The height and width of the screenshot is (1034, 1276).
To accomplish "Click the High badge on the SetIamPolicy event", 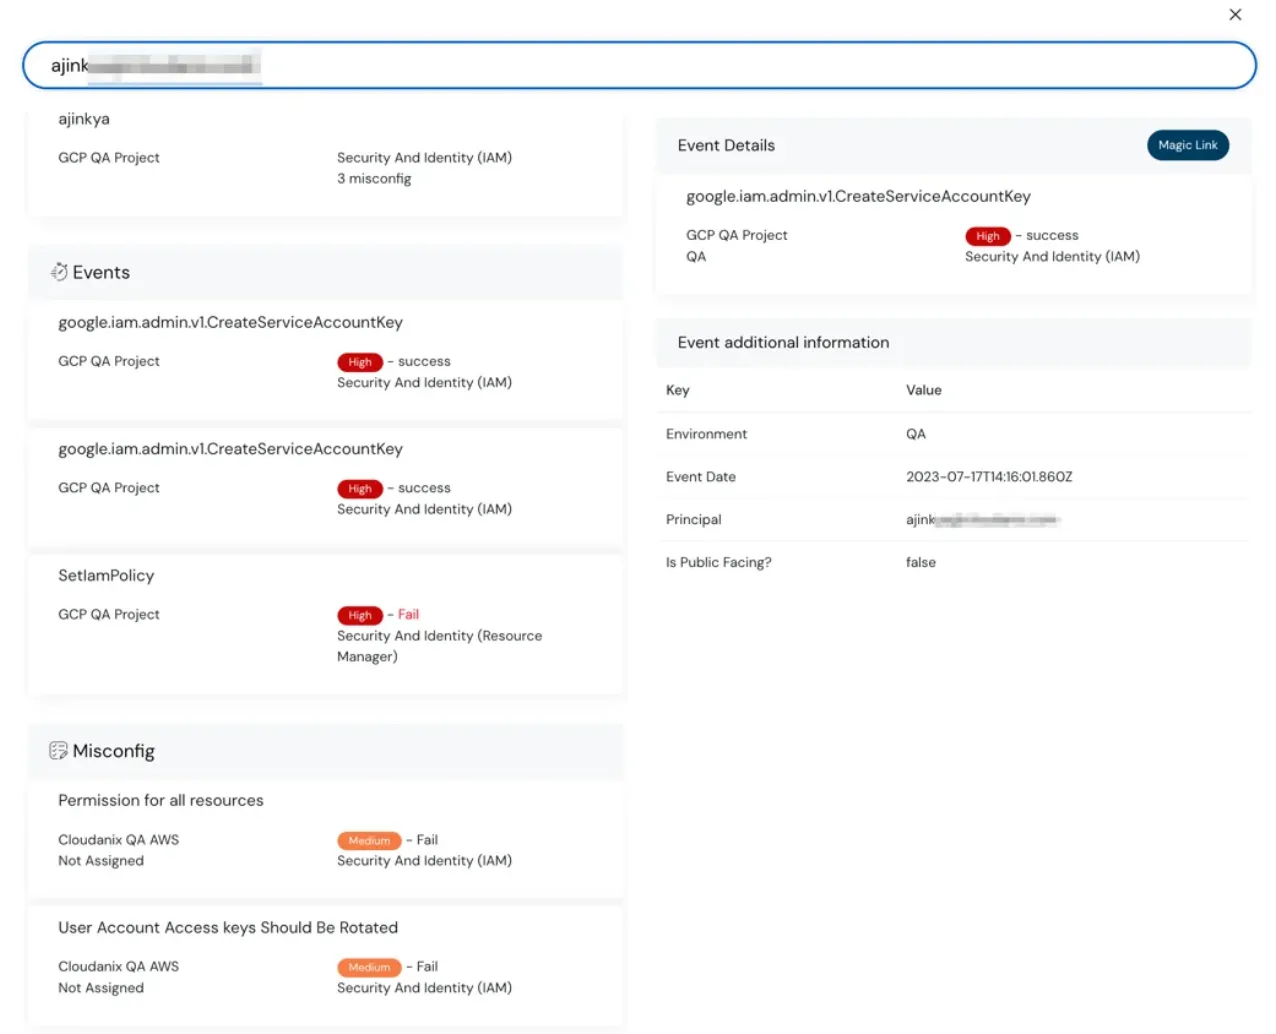I will pyautogui.click(x=360, y=615).
